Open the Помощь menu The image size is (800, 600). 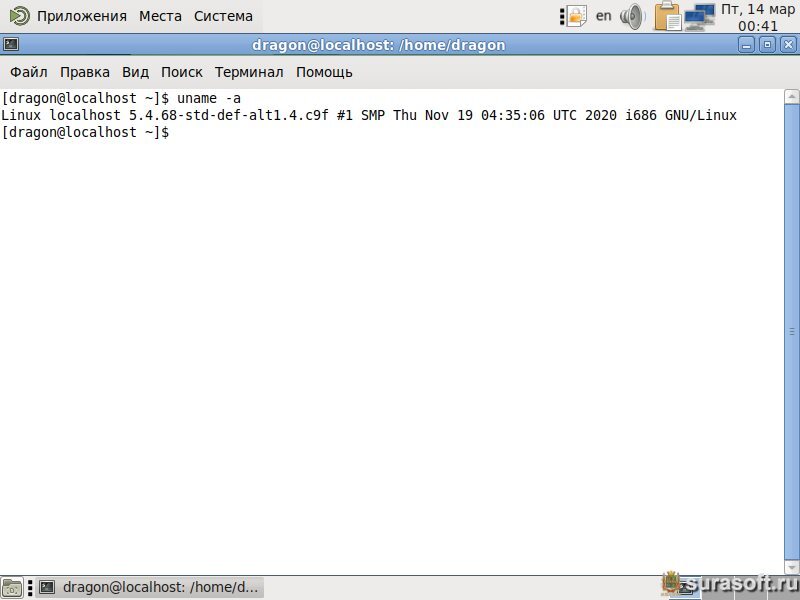click(324, 72)
